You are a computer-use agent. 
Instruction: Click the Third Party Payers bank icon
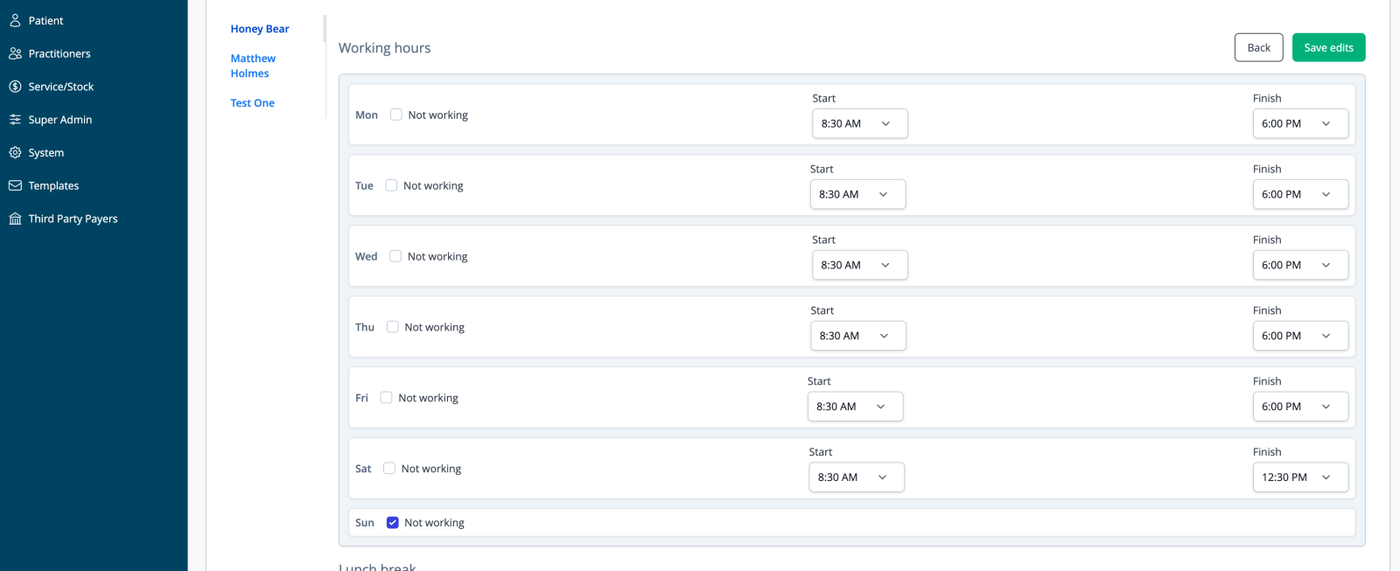click(x=15, y=218)
